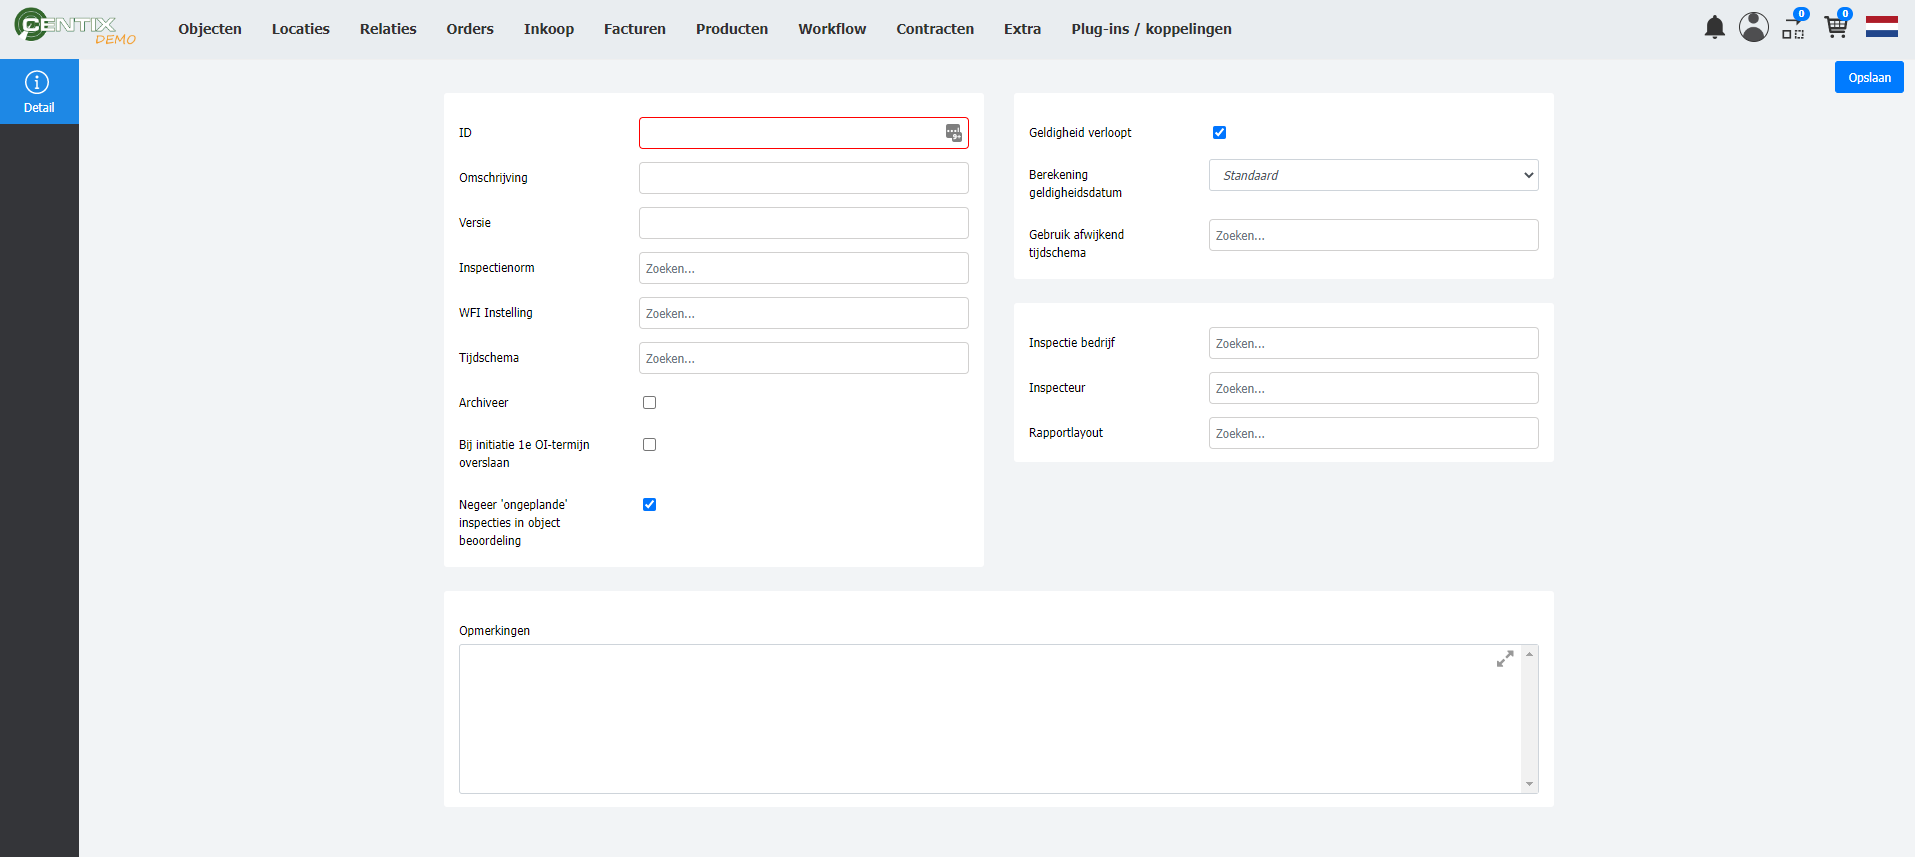The height and width of the screenshot is (857, 1915).
Task: Open the Locaties menu
Action: (301, 29)
